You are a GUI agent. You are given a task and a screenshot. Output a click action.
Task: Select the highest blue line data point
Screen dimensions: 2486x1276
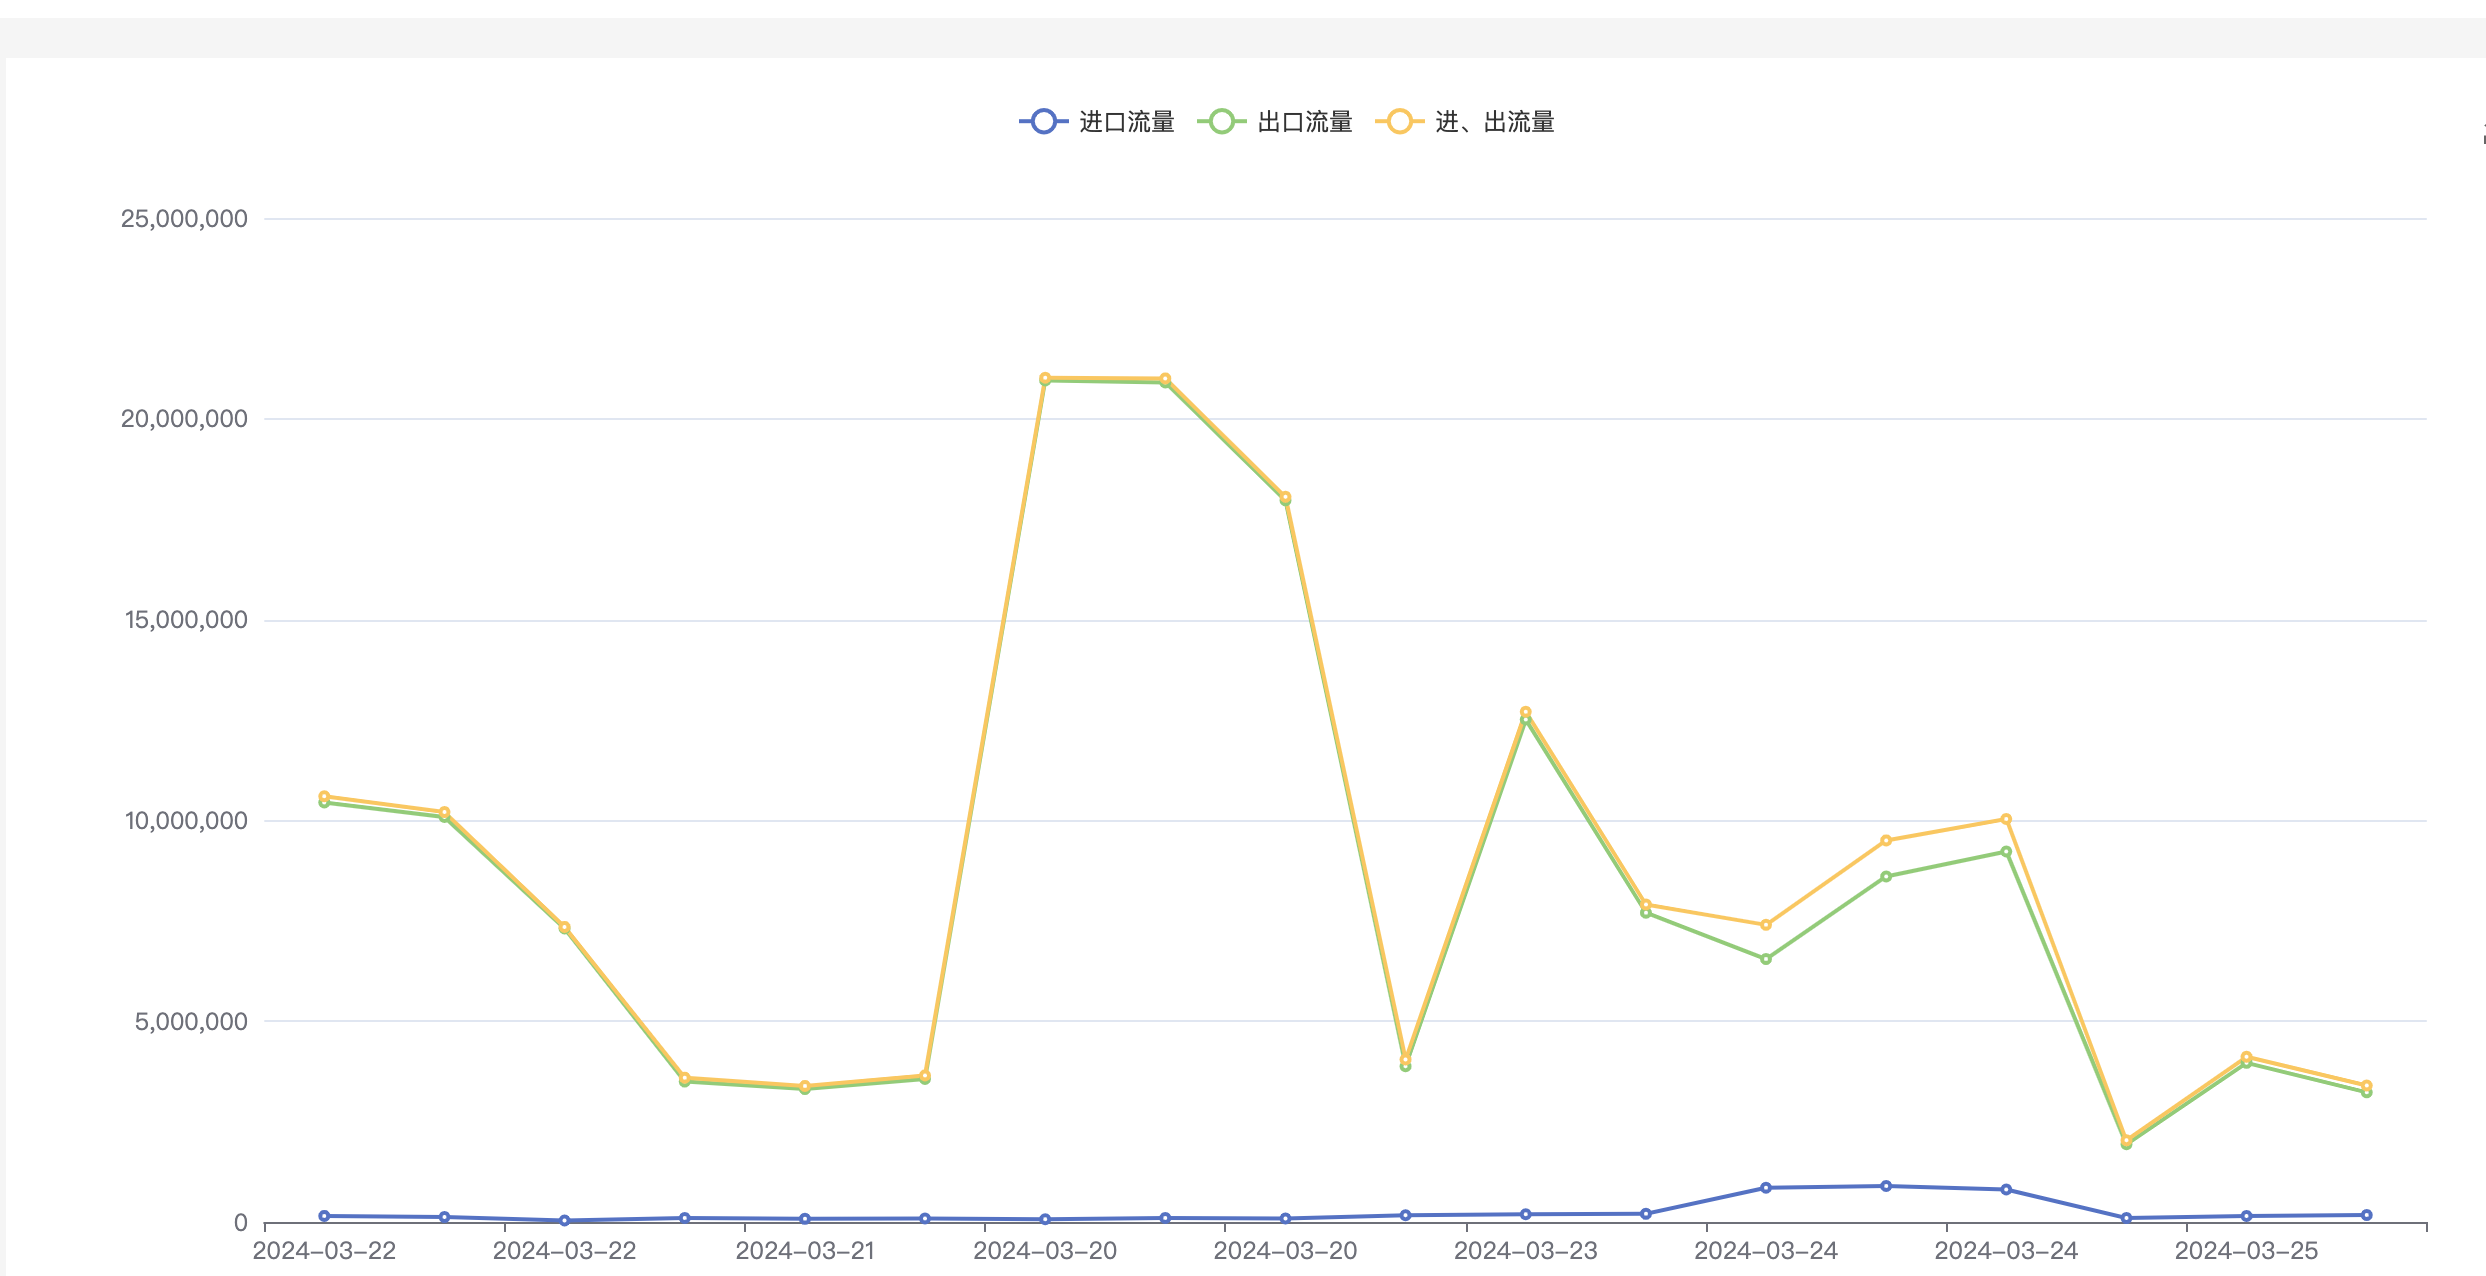[1886, 1186]
